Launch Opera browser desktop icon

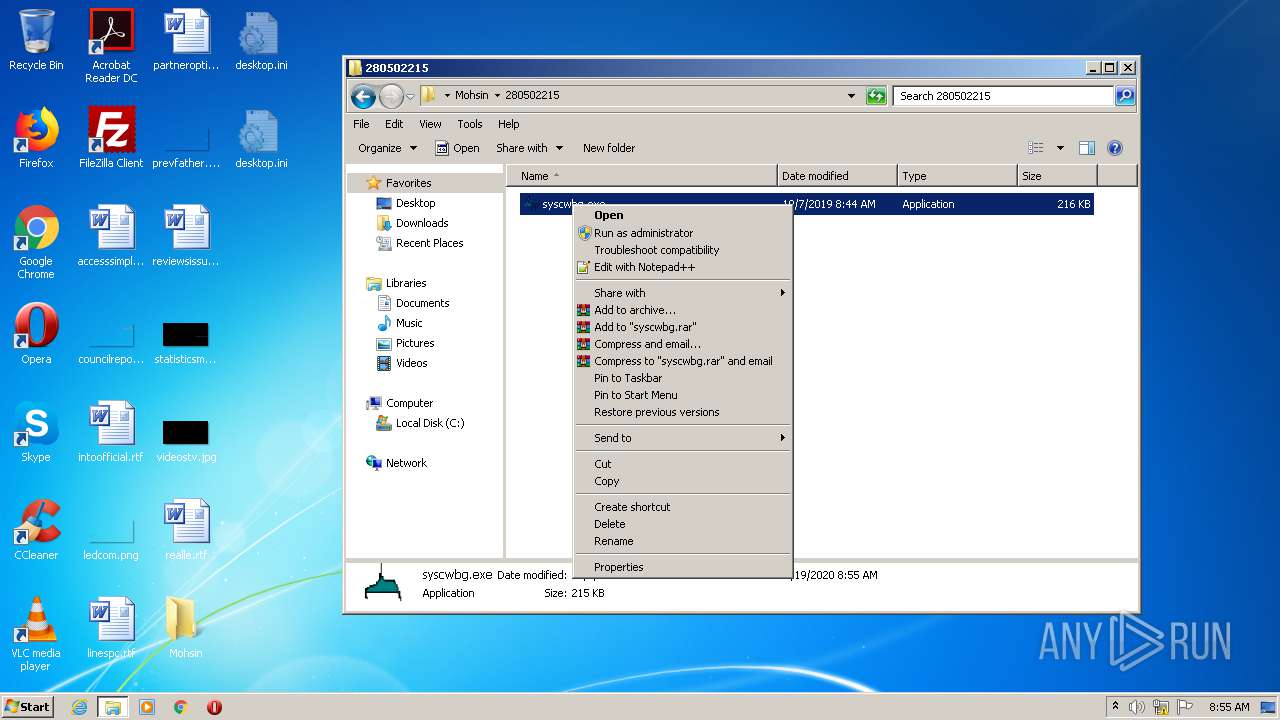point(36,334)
